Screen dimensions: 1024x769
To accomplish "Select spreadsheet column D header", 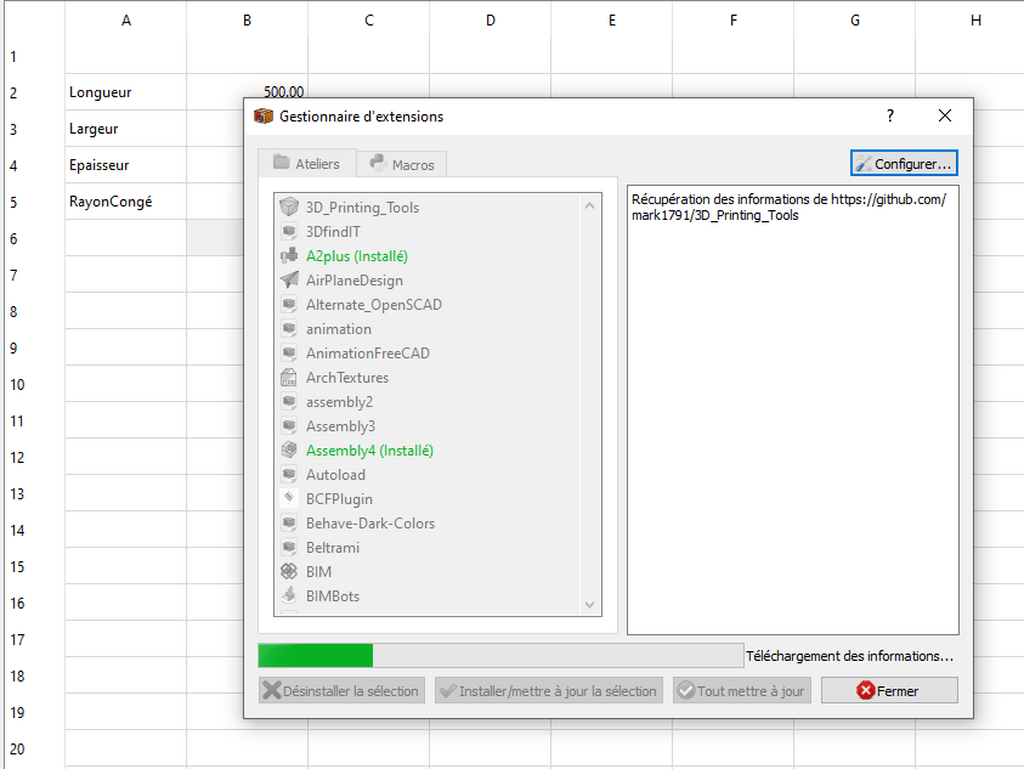I will coord(490,20).
